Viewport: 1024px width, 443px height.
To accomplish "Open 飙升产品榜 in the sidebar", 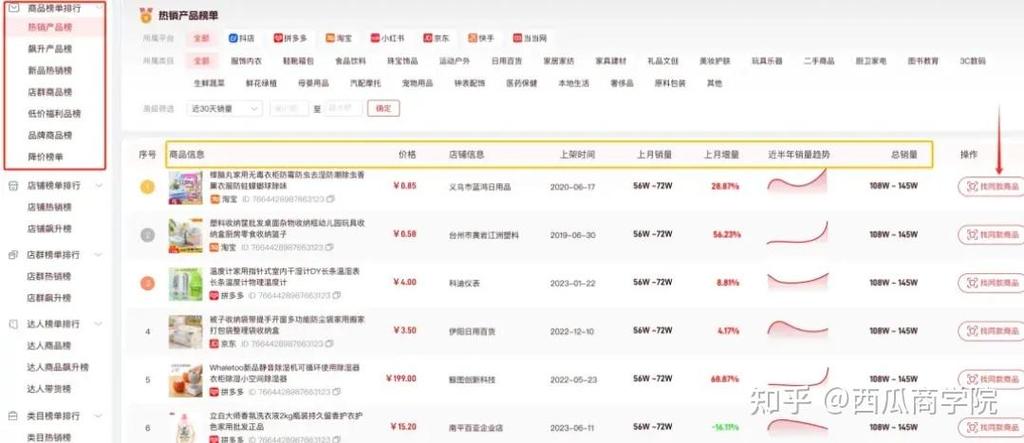I will click(x=50, y=49).
